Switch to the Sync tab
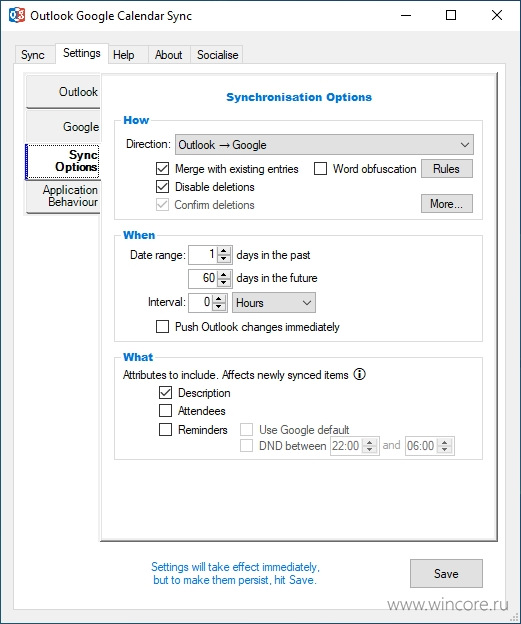This screenshot has width=521, height=624. pos(33,55)
